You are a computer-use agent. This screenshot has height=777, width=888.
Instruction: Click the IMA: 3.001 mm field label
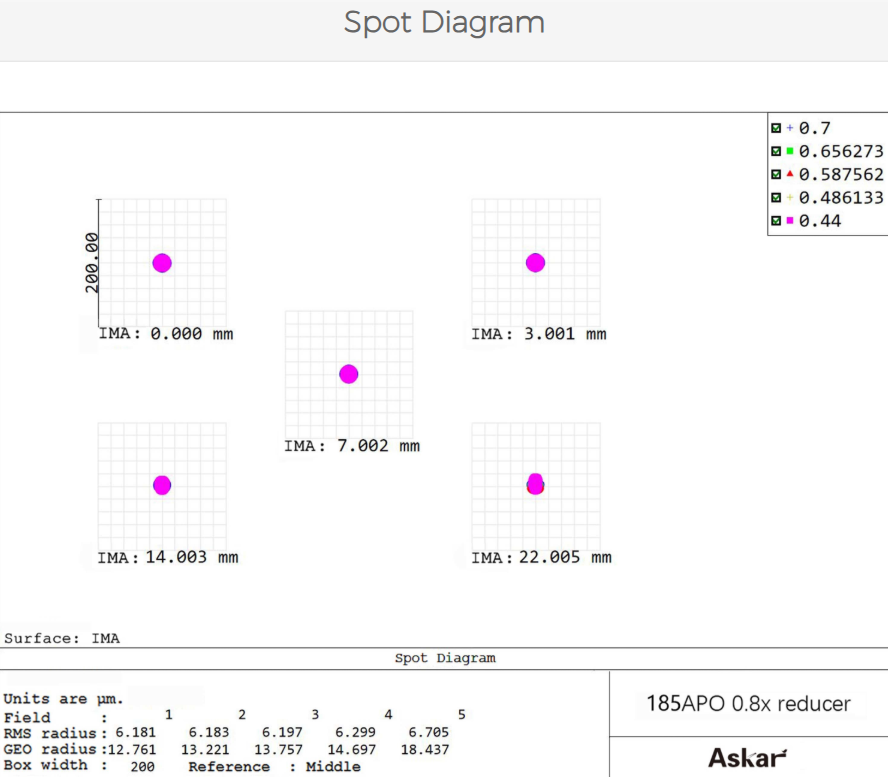[538, 334]
